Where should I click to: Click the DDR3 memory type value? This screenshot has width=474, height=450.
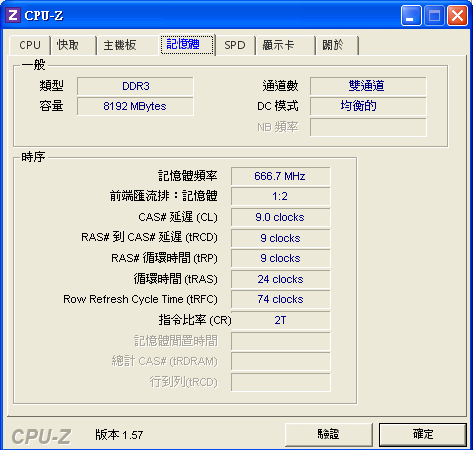pos(135,86)
